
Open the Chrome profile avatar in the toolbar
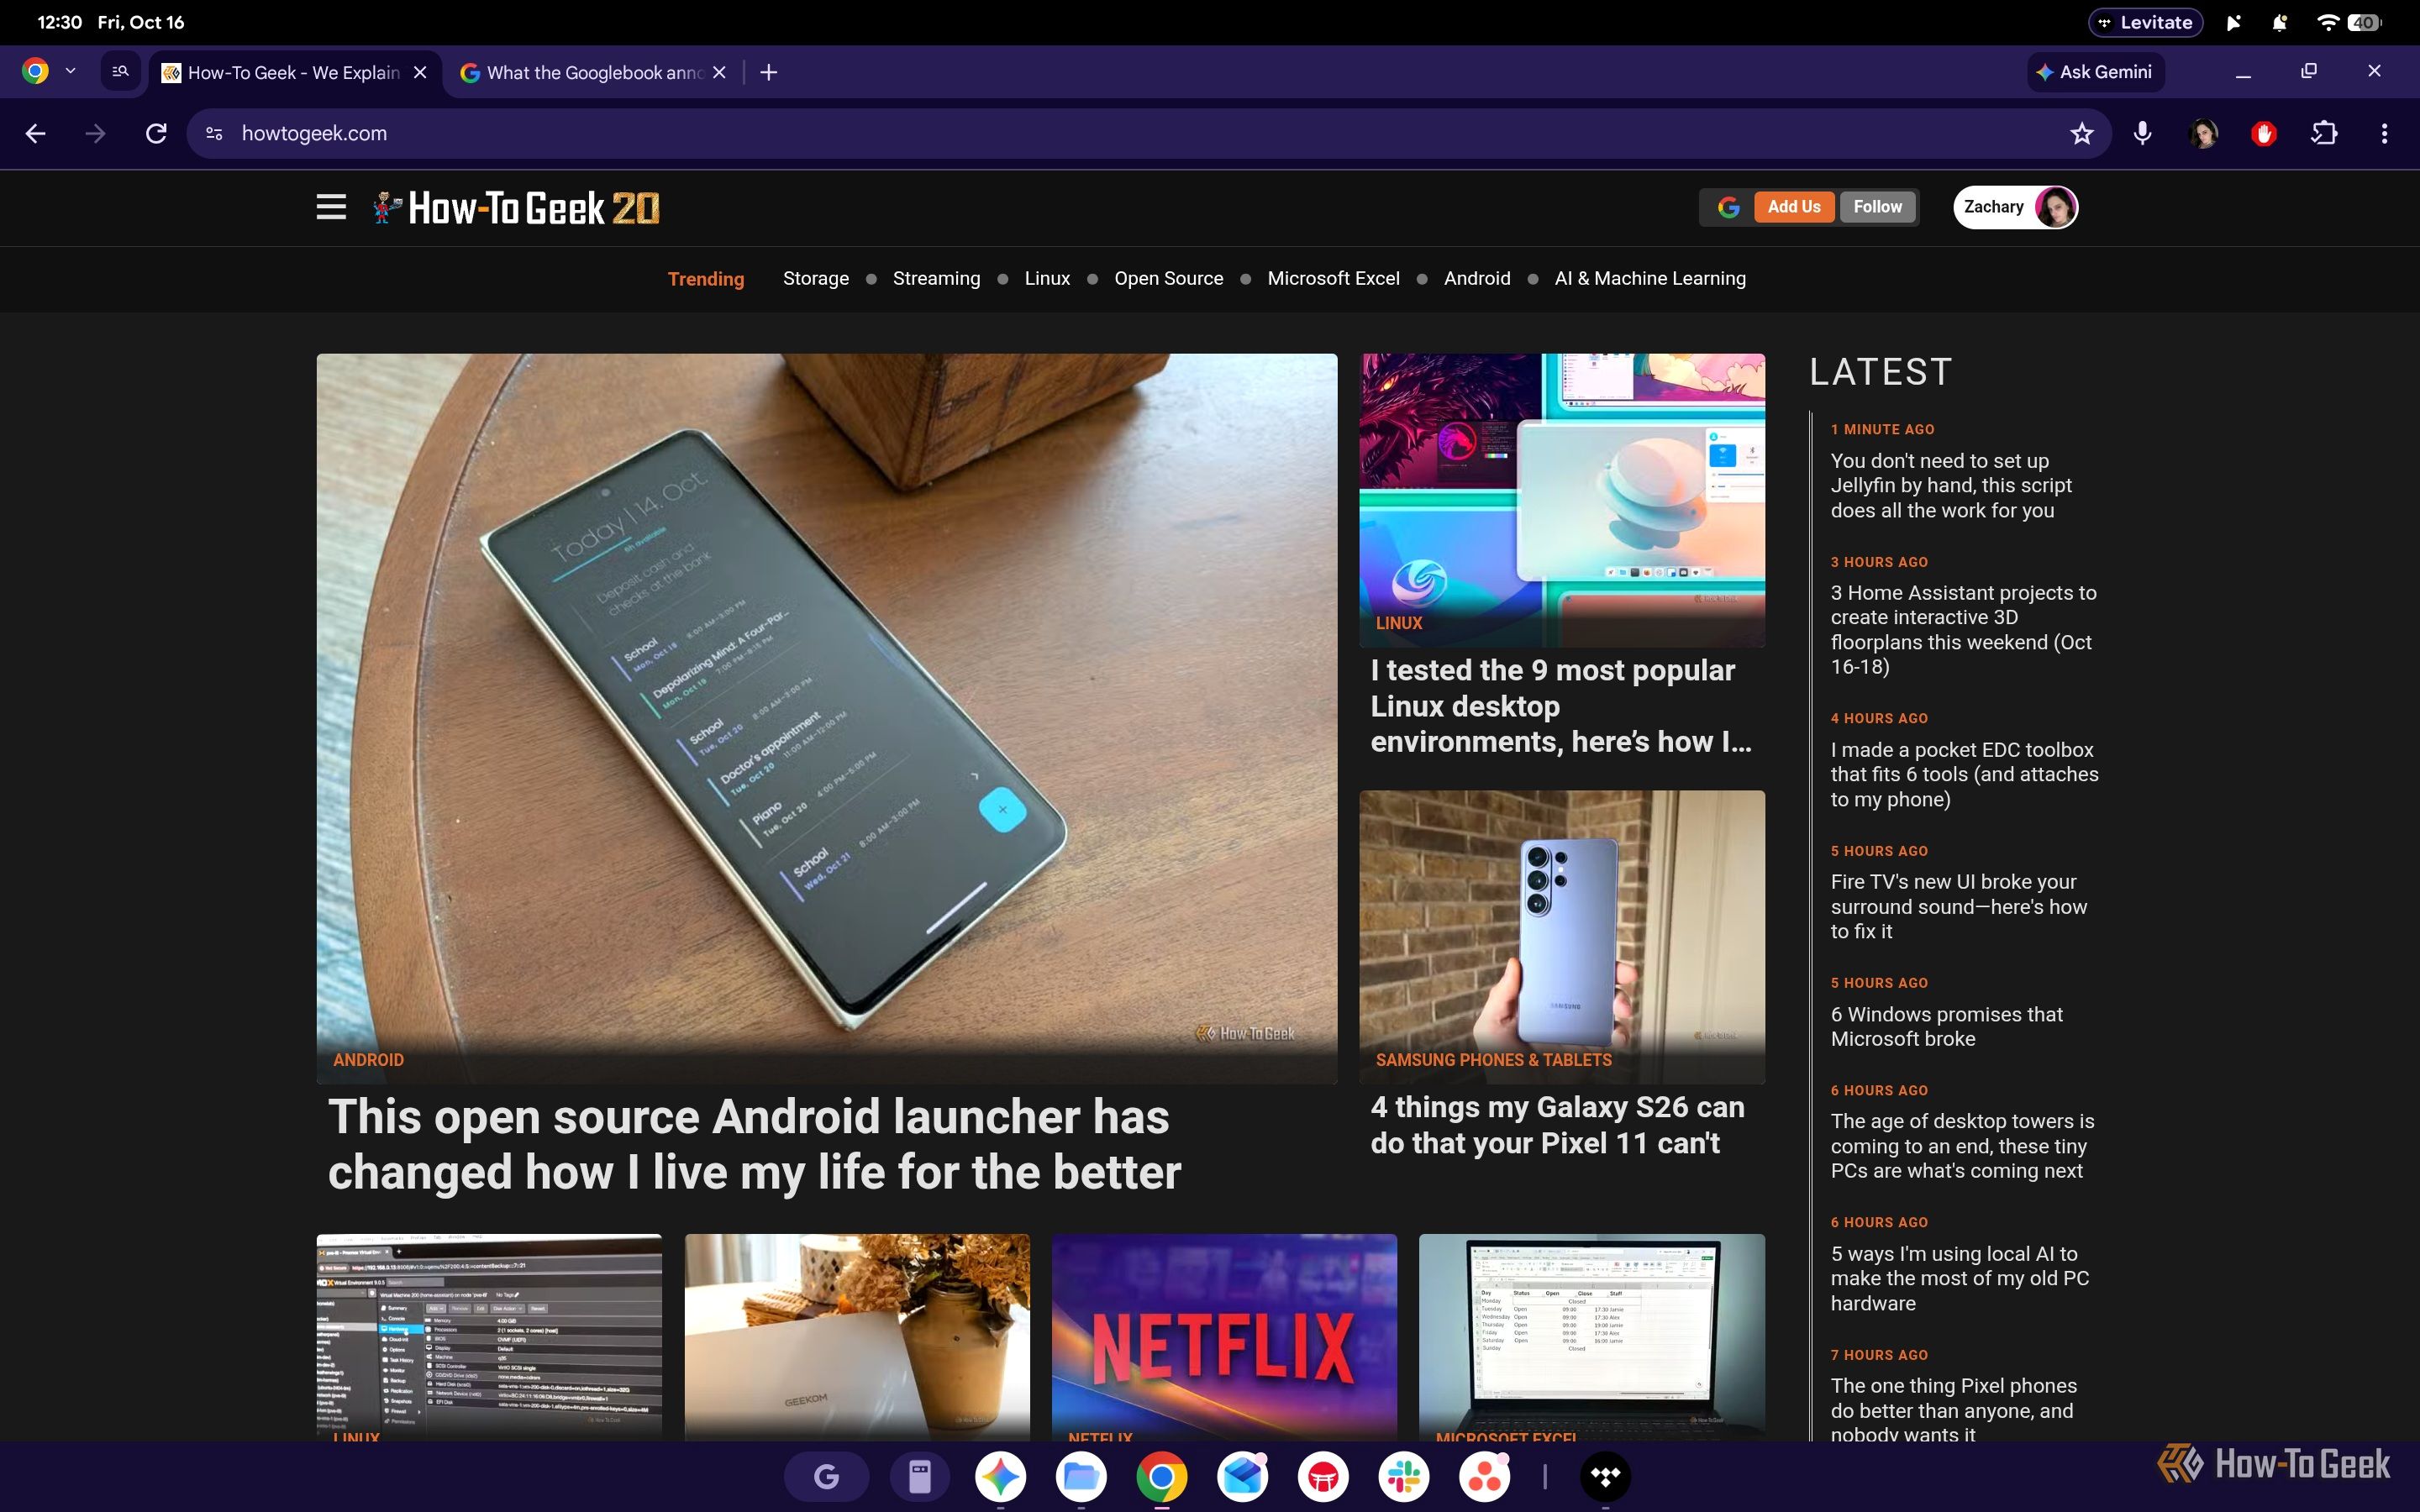click(2203, 133)
